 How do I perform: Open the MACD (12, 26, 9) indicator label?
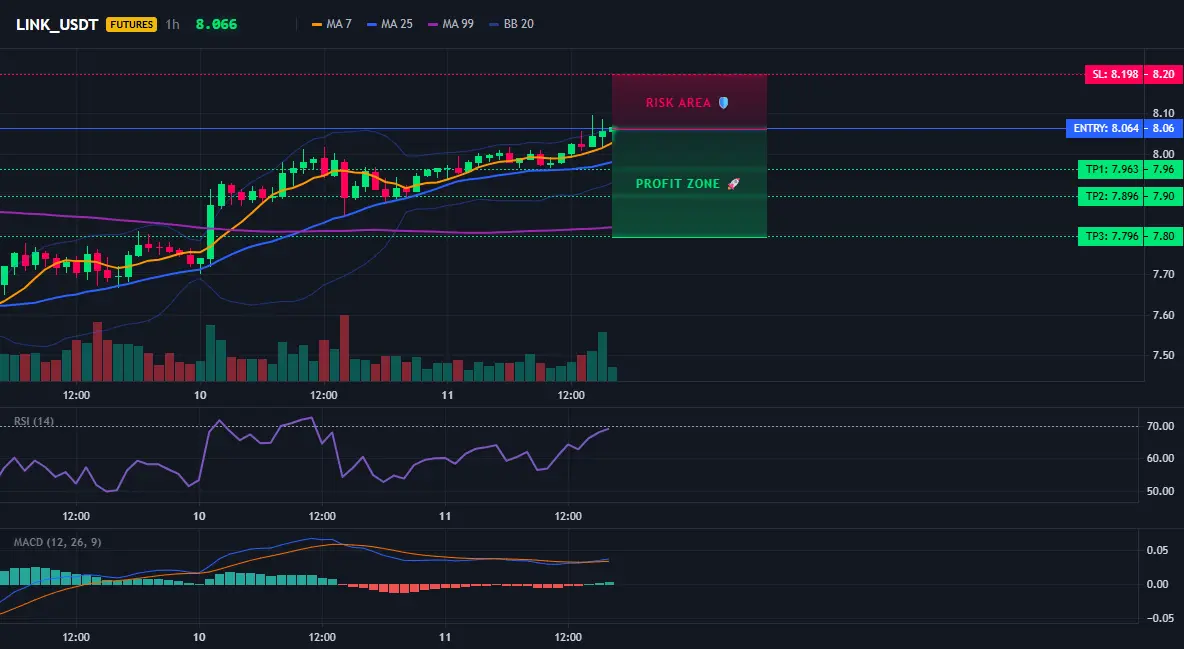point(57,542)
